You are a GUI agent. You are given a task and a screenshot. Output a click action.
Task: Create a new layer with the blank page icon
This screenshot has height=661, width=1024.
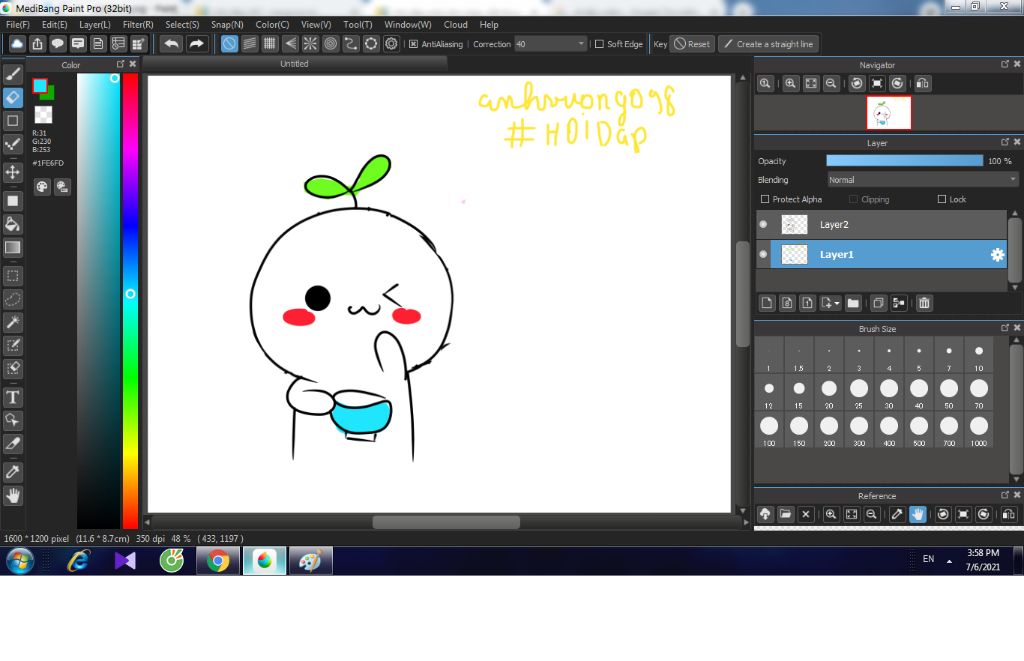tap(767, 303)
